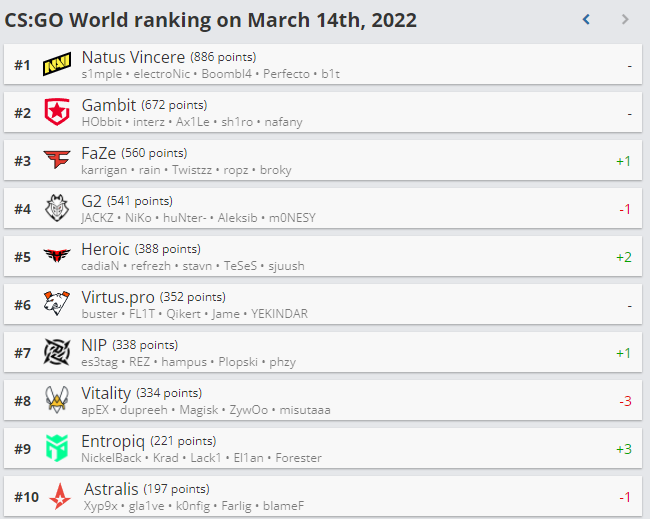The height and width of the screenshot is (519, 650).
Task: Click the G2 team logo
Action: pos(58,209)
